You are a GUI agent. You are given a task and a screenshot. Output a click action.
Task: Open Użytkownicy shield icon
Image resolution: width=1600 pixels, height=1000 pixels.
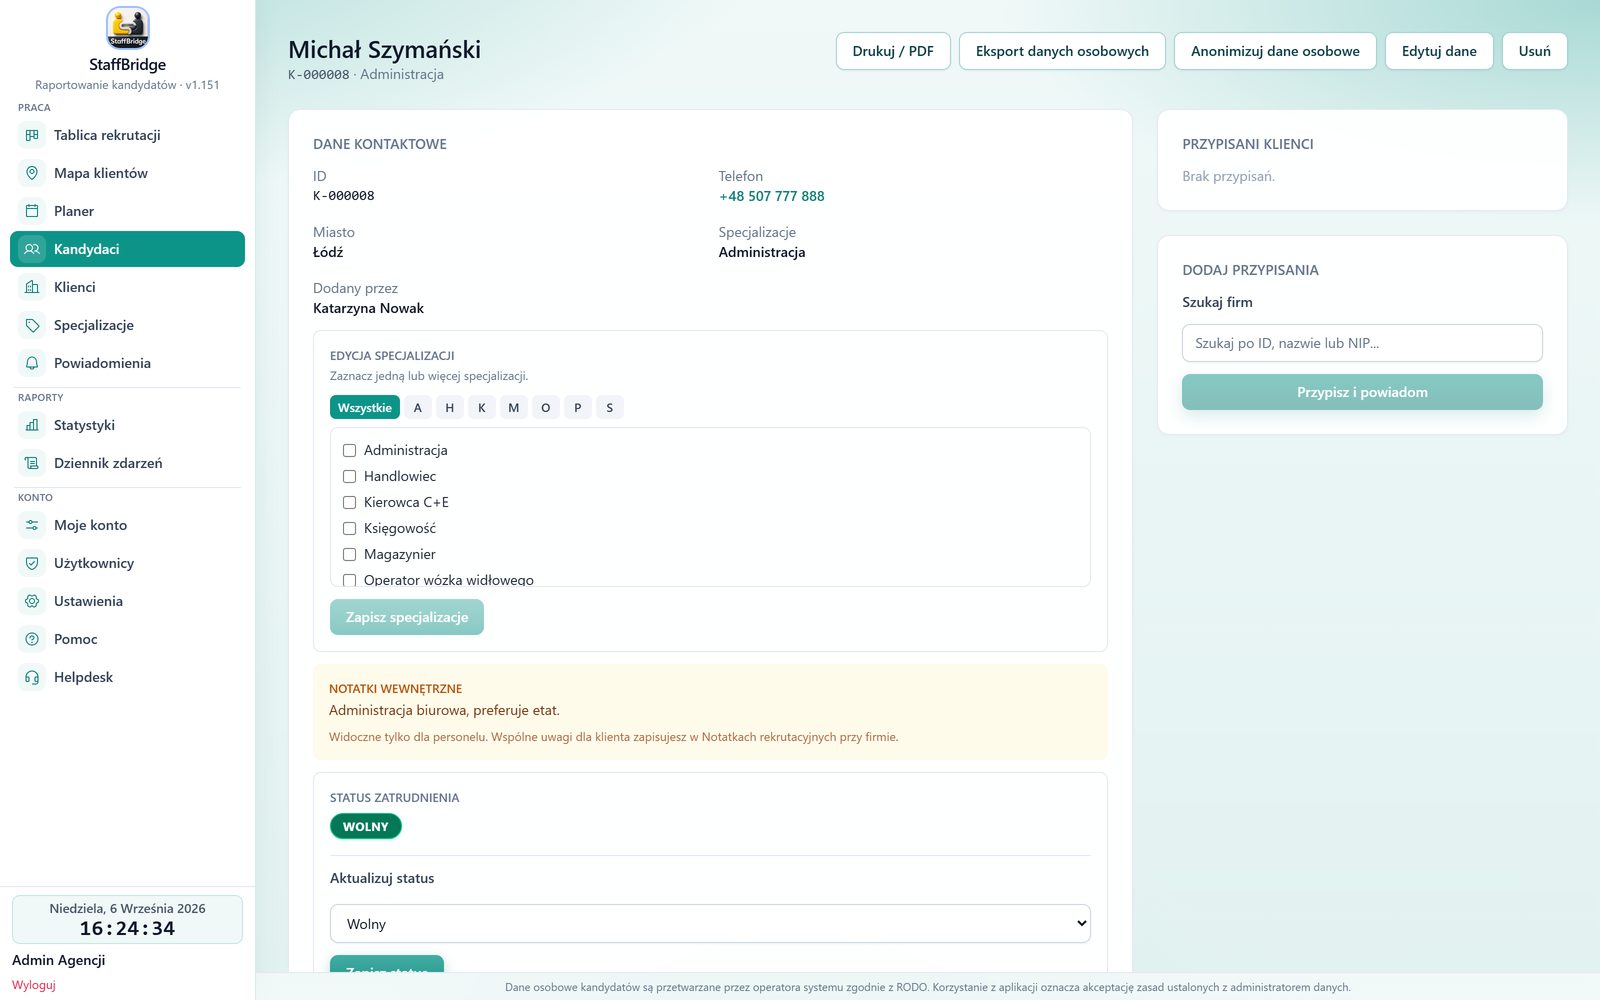pos(32,563)
